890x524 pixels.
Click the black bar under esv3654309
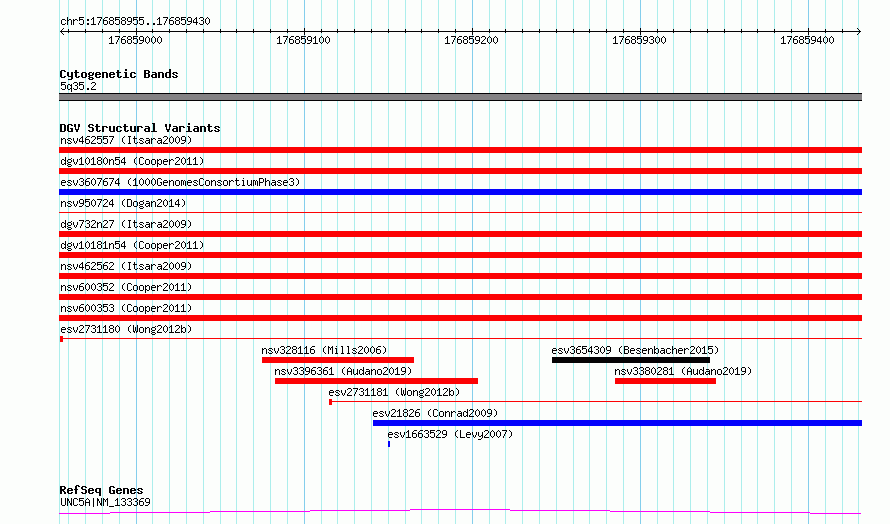click(631, 360)
